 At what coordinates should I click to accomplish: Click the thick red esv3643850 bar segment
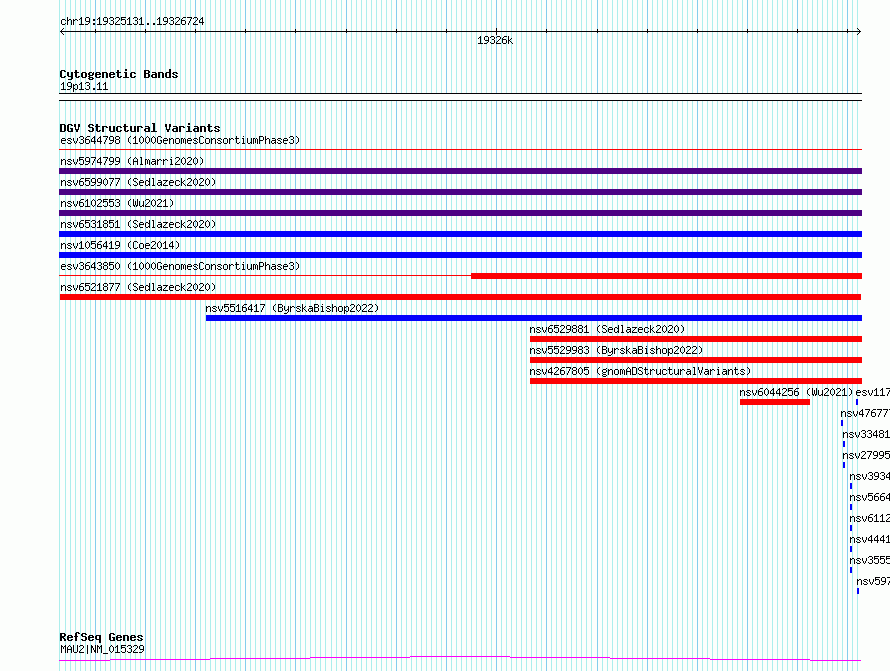click(x=666, y=276)
